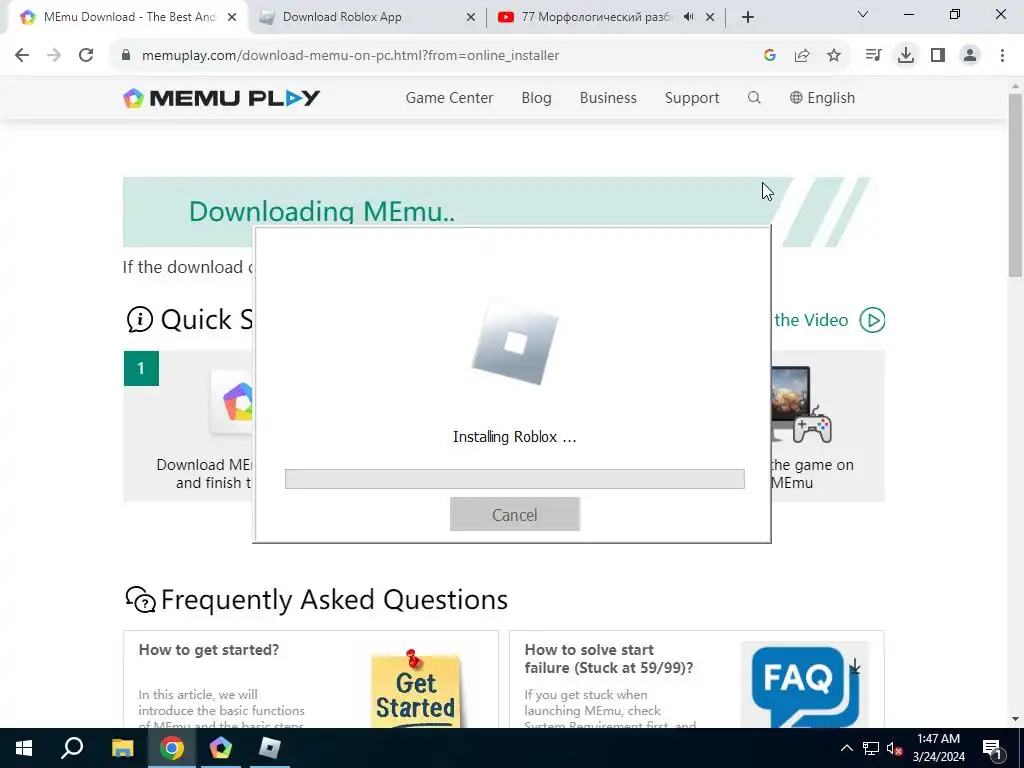Open the site search magnifier icon

pos(754,98)
